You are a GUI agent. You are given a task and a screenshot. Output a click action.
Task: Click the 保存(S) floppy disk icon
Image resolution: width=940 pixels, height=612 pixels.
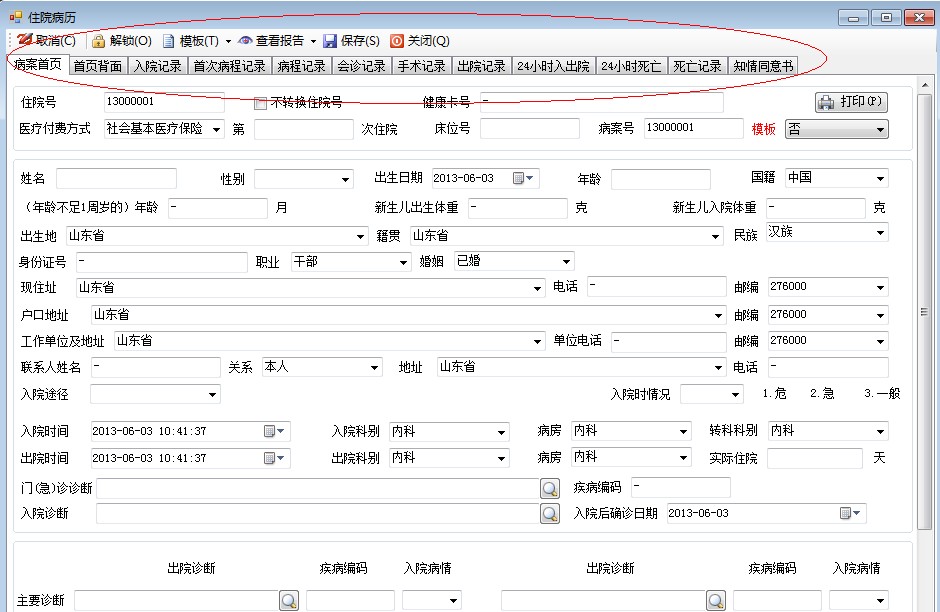coord(330,41)
